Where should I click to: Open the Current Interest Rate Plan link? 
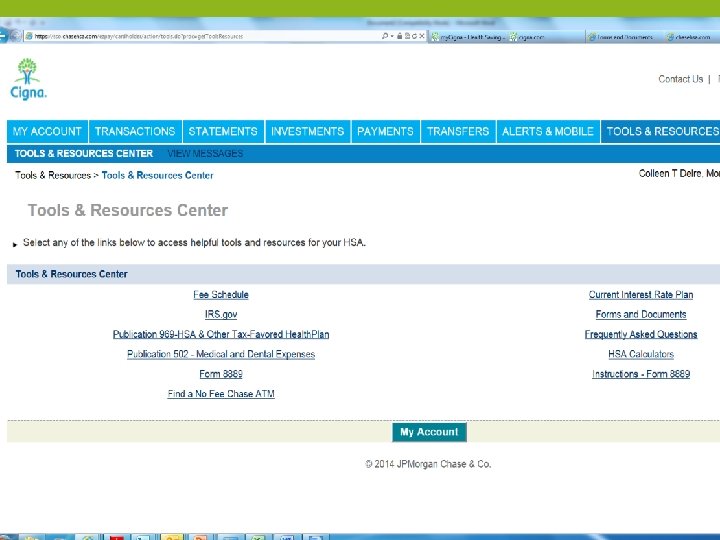[641, 295]
